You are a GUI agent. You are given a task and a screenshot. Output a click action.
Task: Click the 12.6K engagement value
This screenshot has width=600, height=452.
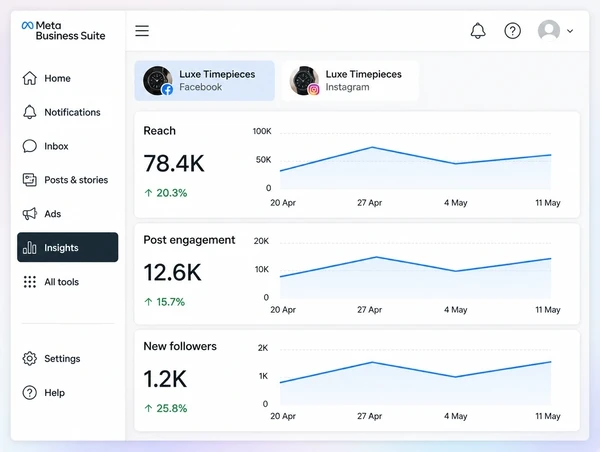pyautogui.click(x=173, y=273)
